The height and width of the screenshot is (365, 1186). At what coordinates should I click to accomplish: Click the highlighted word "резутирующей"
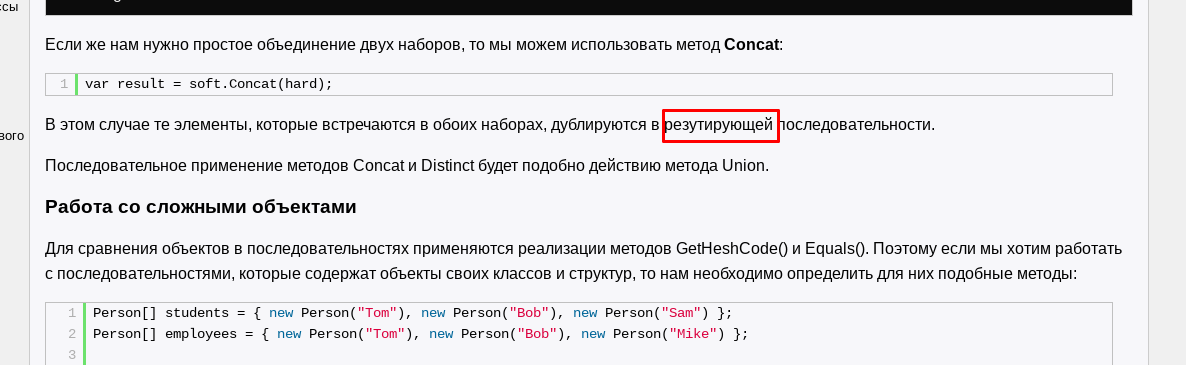(721, 124)
